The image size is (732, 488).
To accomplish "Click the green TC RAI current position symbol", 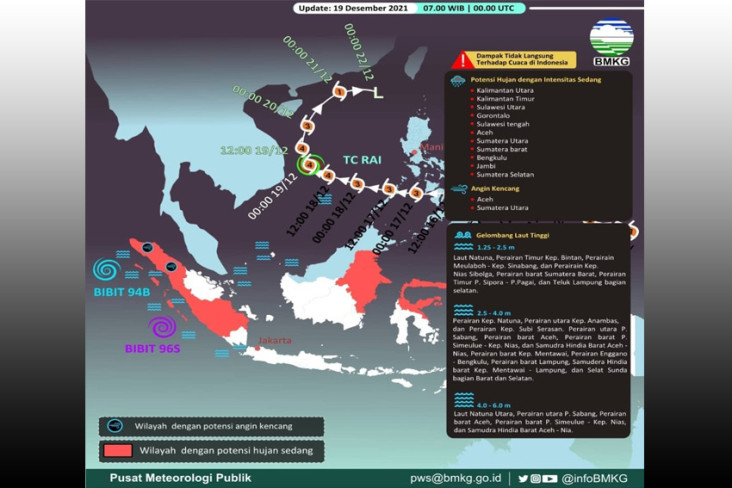I will click(310, 165).
